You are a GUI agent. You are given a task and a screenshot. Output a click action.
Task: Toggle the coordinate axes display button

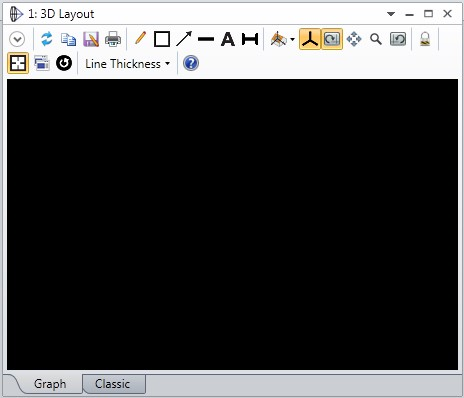pyautogui.click(x=310, y=39)
